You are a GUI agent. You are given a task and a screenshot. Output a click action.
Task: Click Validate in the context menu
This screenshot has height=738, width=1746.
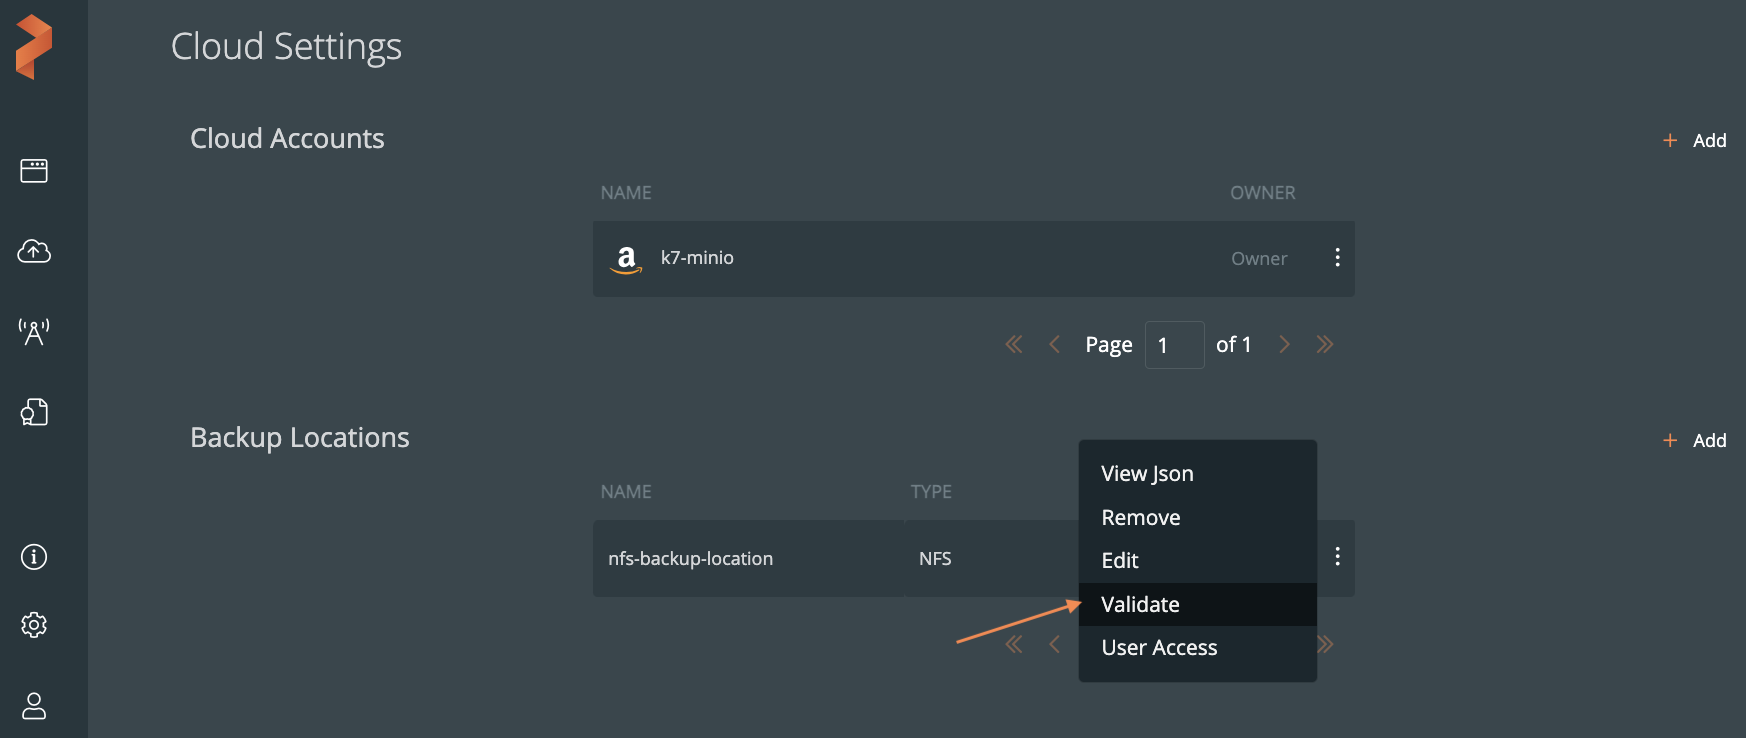(x=1140, y=605)
